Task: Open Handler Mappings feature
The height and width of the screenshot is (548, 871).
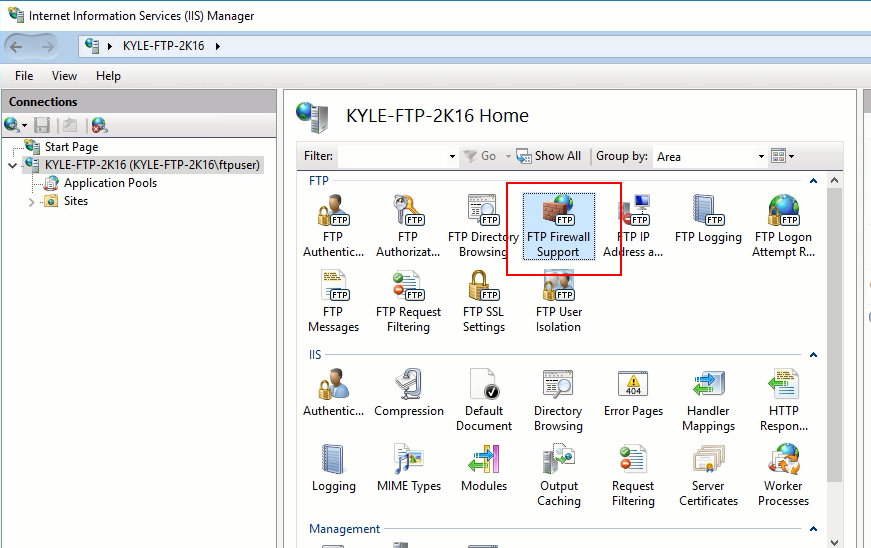Action: pos(708,400)
